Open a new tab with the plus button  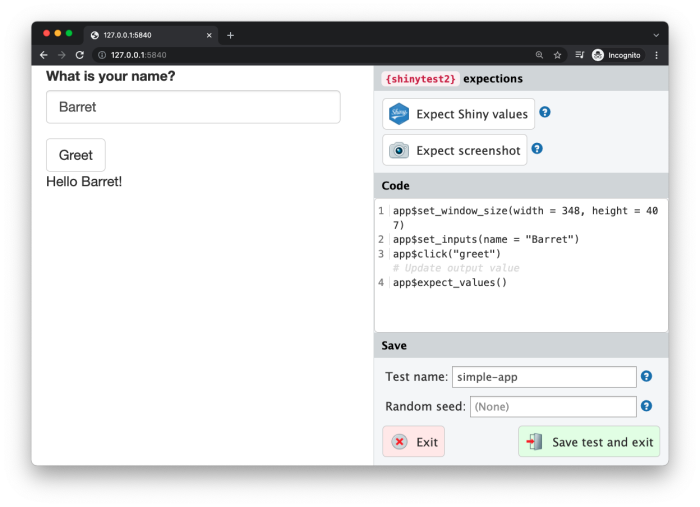click(x=230, y=35)
